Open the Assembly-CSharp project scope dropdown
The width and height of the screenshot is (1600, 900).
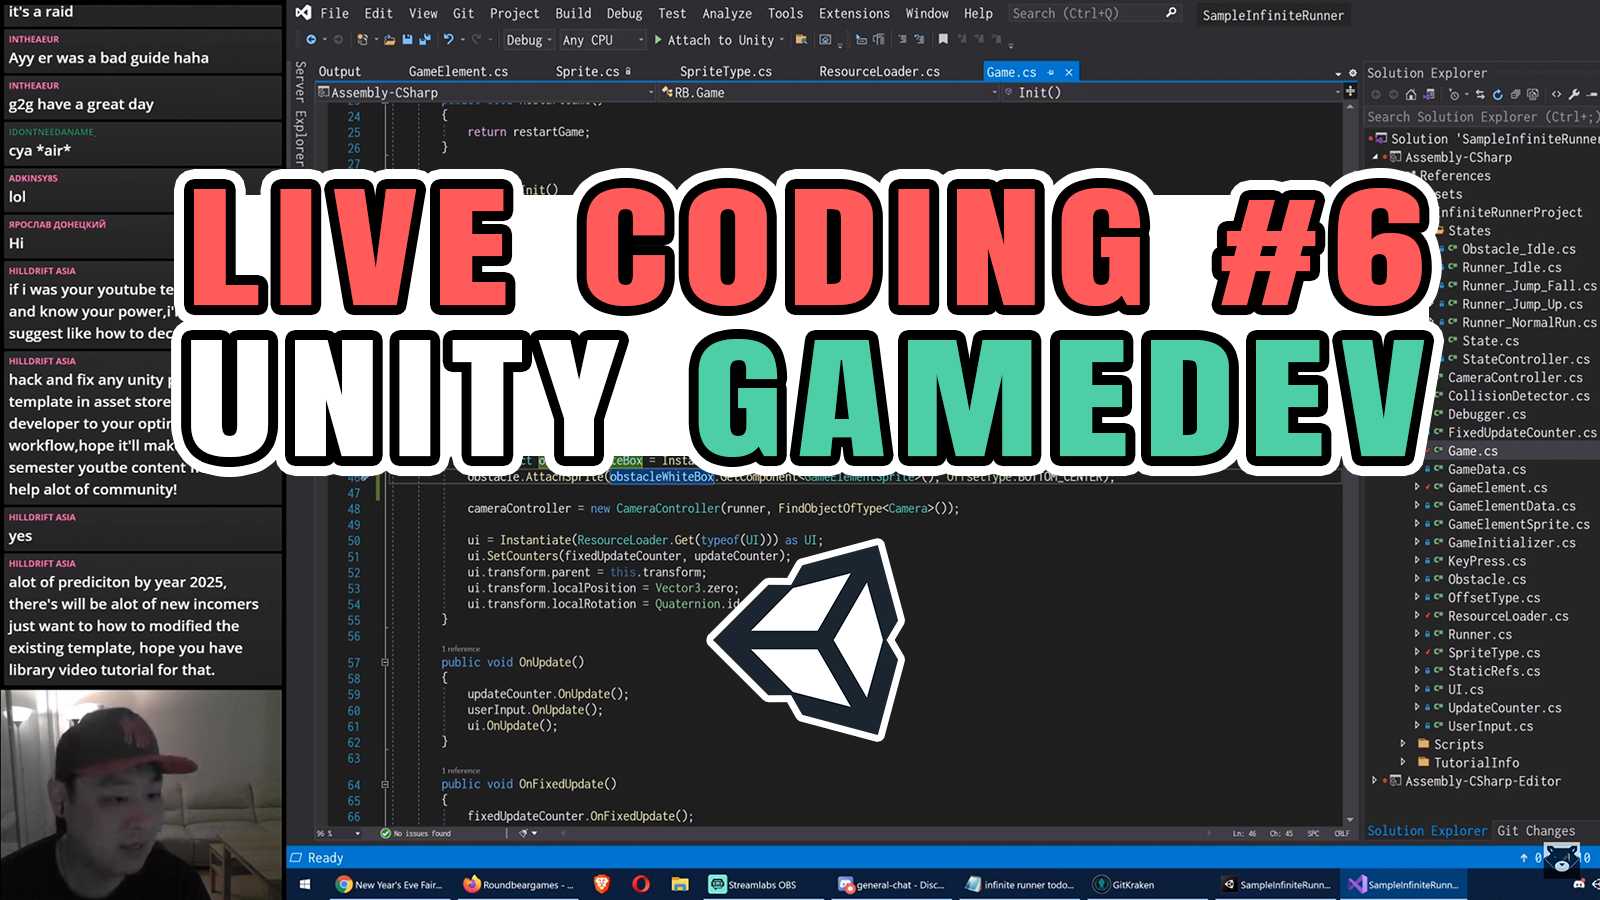point(486,92)
